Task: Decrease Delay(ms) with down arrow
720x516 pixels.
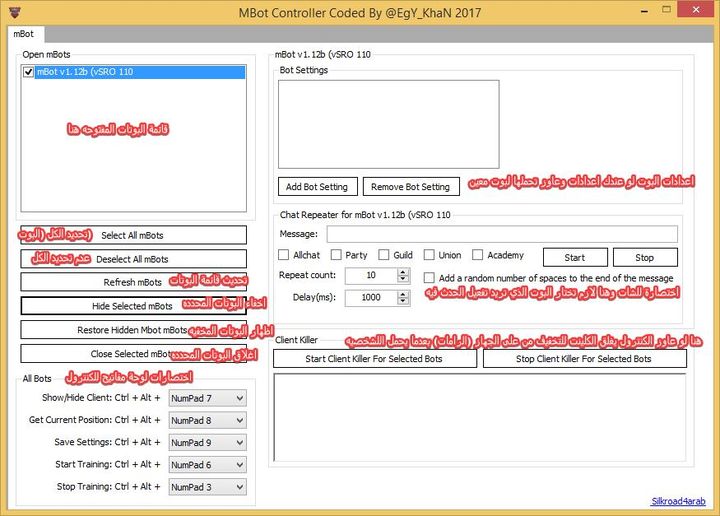Action: [403, 301]
